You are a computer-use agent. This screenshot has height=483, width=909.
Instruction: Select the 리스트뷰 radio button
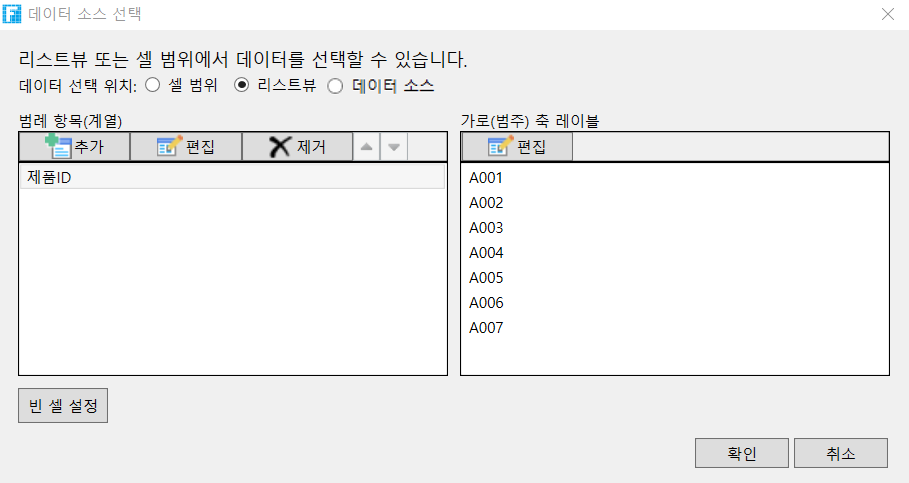tap(241, 85)
